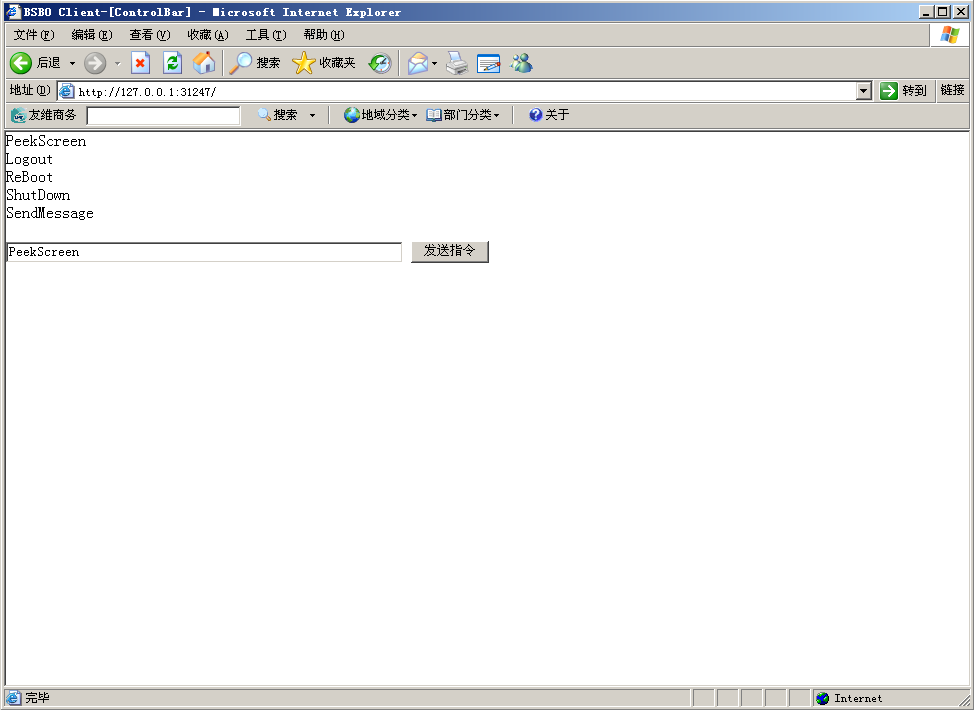The image size is (974, 710).
Task: Click the address bar URL field
Action: [466, 91]
